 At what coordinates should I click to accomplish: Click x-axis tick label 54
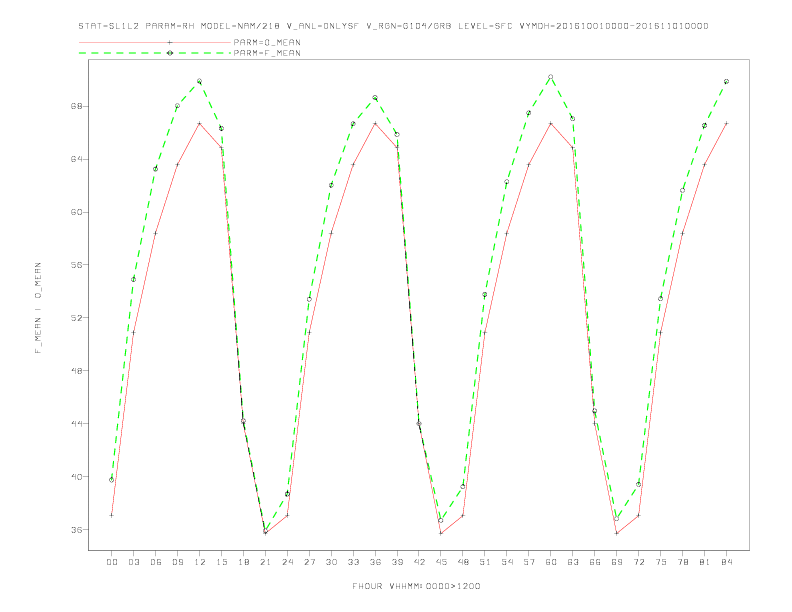(x=507, y=562)
